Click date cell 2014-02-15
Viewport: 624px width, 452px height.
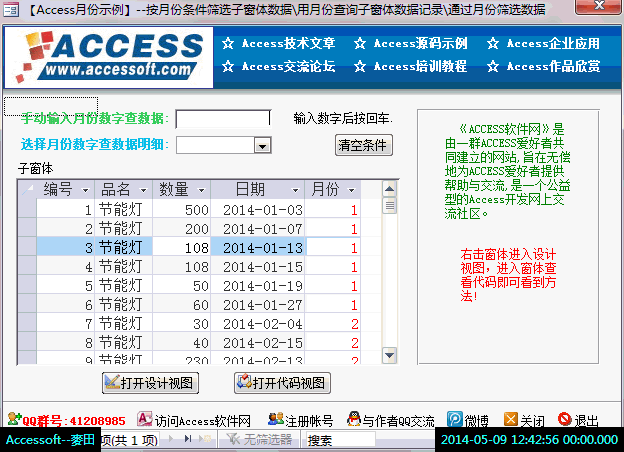pyautogui.click(x=258, y=343)
